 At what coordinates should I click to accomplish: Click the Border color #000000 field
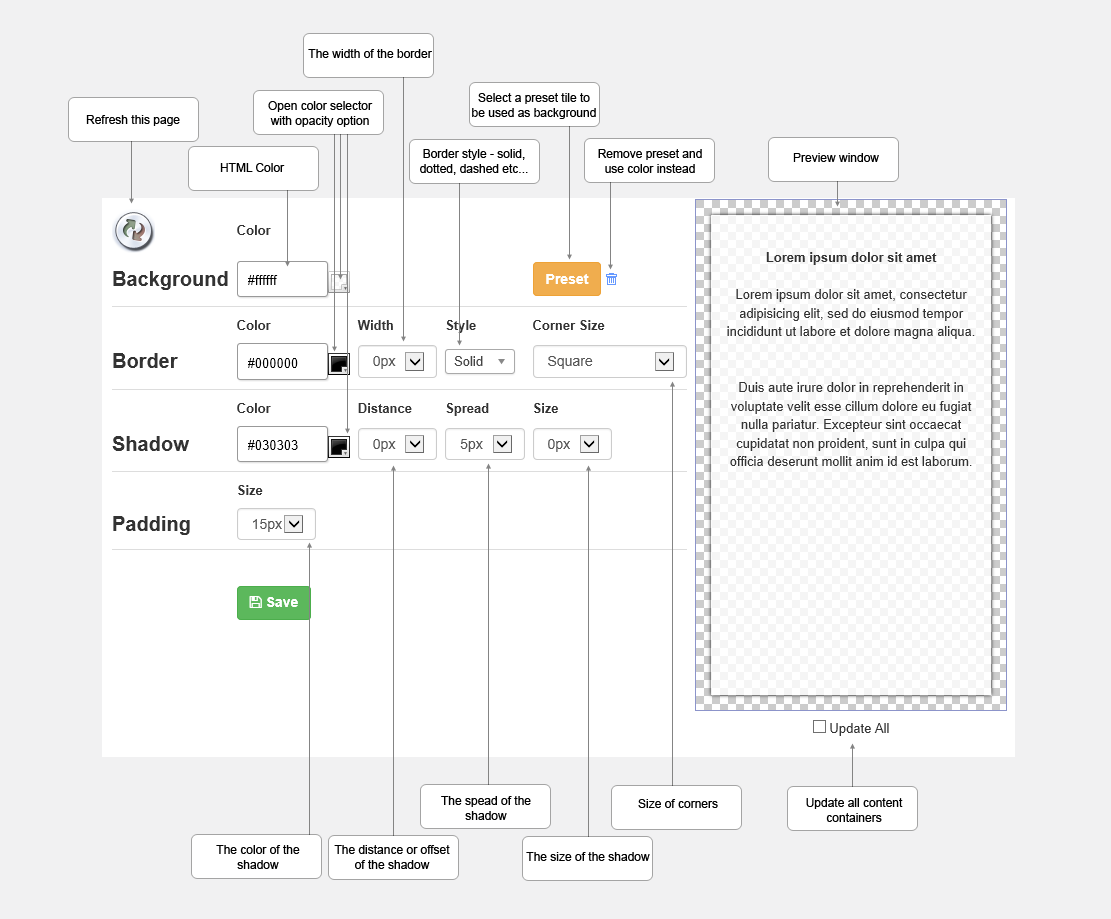[x=282, y=362]
